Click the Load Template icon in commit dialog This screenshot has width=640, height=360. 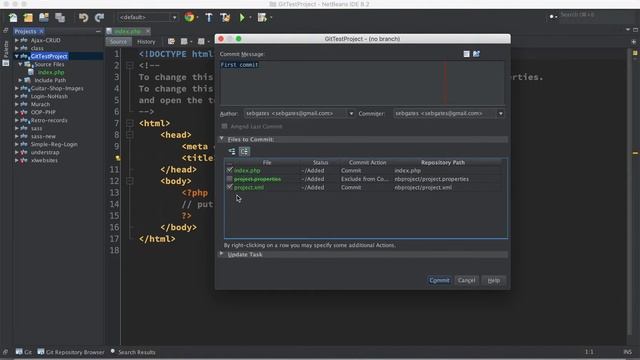(x=476, y=54)
